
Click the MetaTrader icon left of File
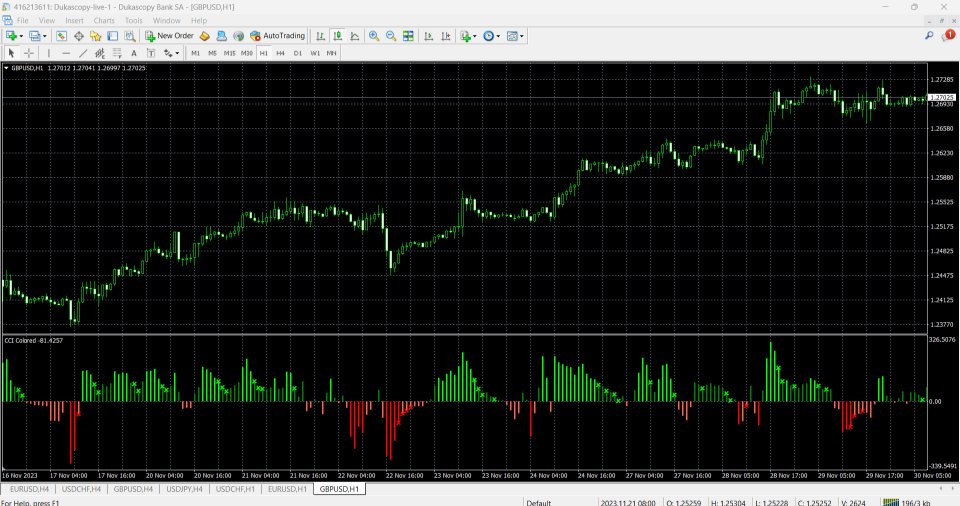point(7,20)
